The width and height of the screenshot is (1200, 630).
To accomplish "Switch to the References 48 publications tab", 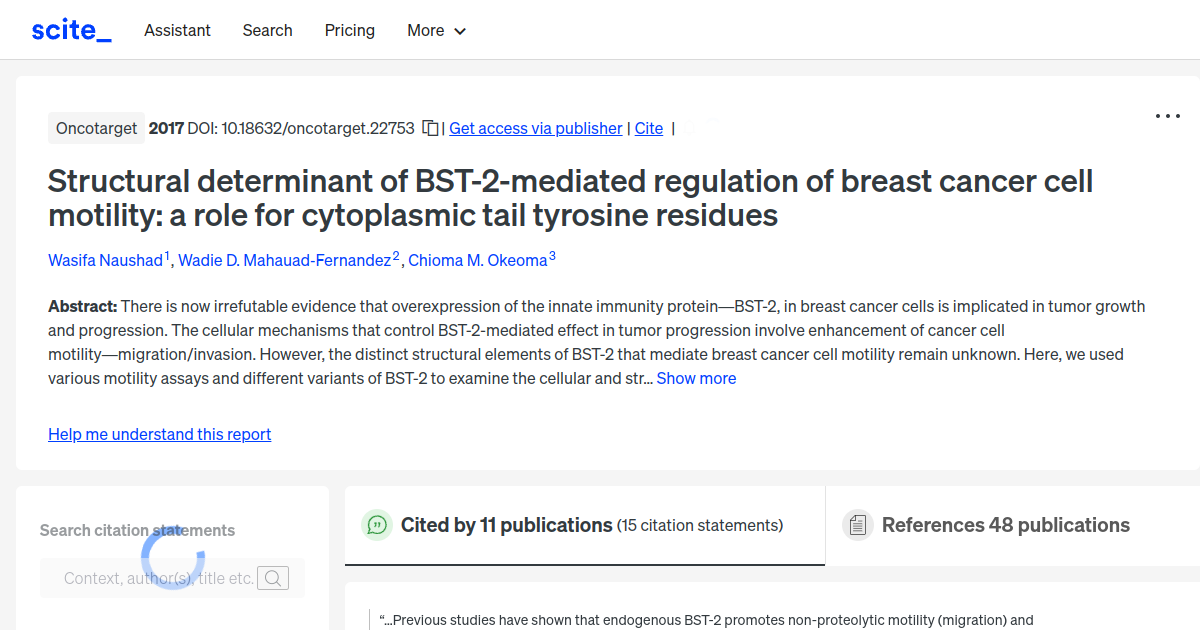I will 1005,524.
